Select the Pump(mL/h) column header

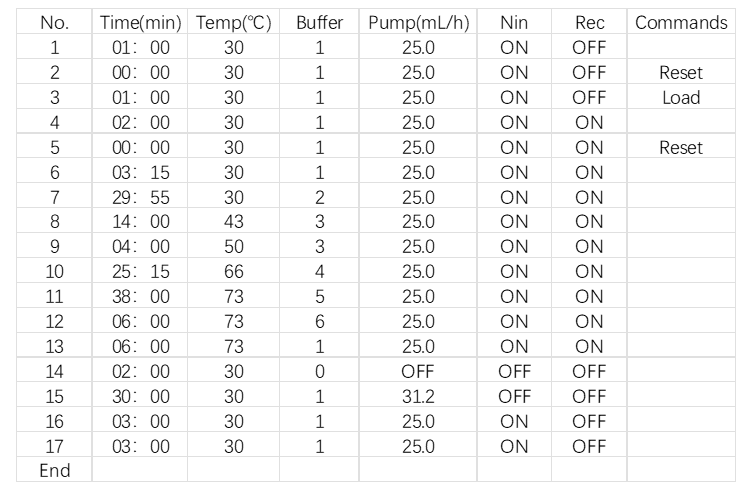point(419,22)
